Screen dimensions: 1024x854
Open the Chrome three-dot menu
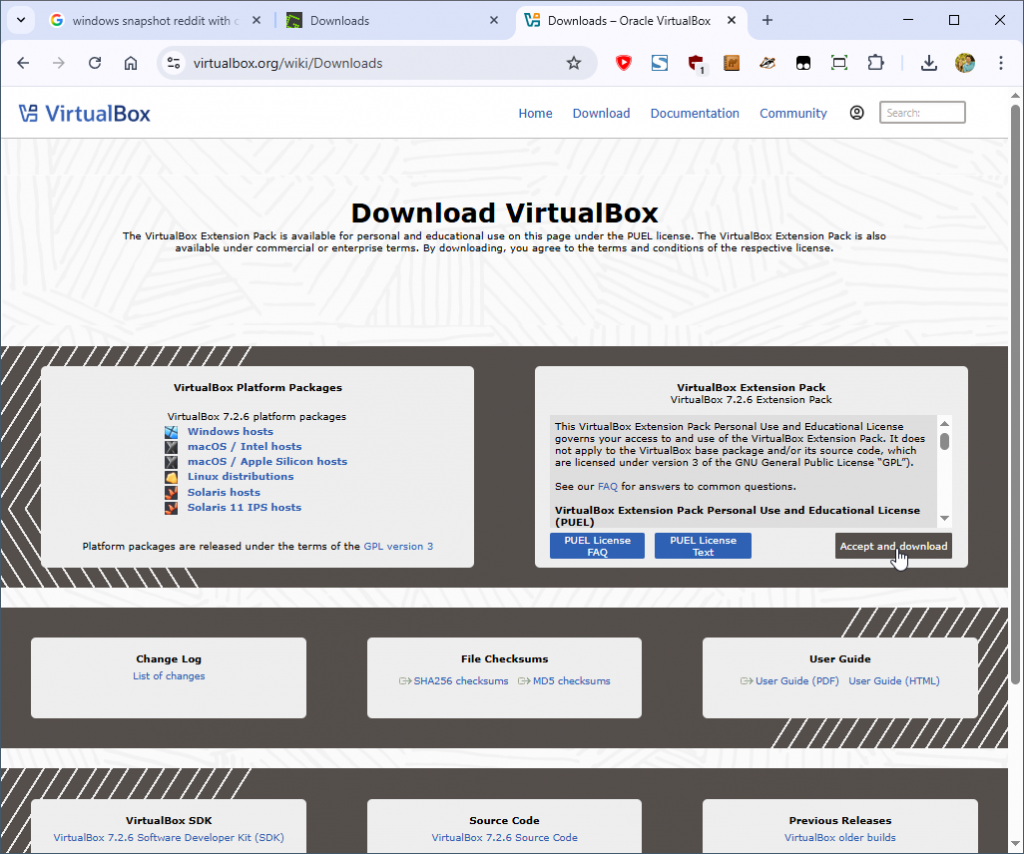point(1001,63)
